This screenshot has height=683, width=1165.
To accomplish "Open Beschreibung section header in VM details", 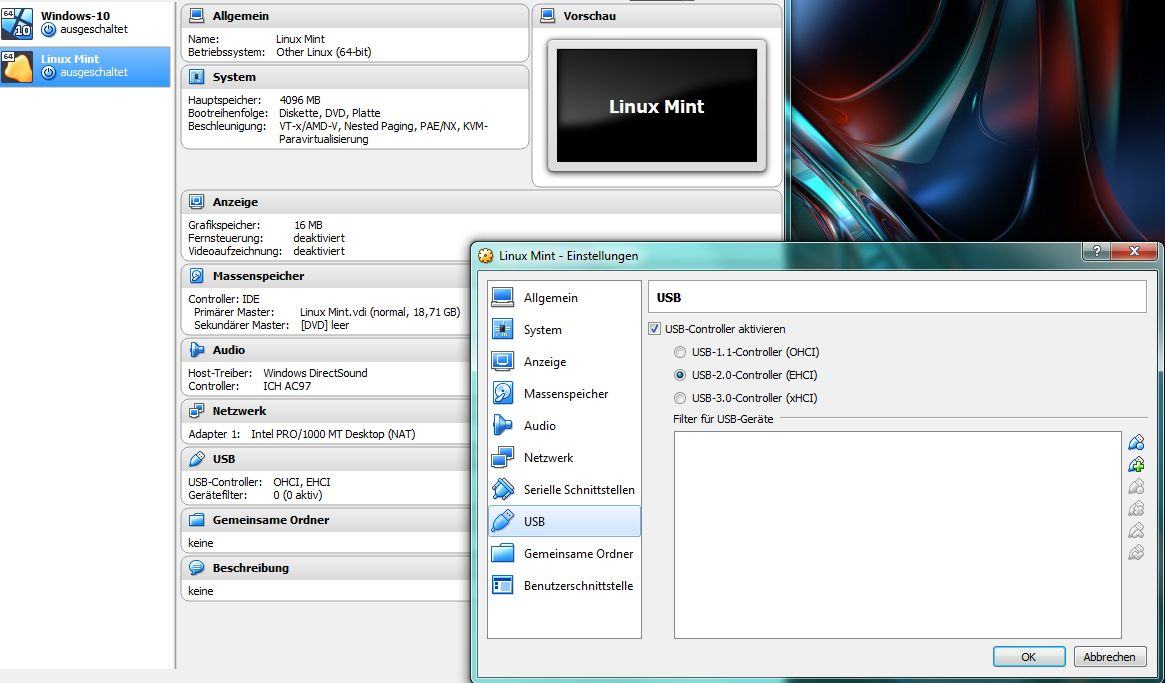I will 325,568.
